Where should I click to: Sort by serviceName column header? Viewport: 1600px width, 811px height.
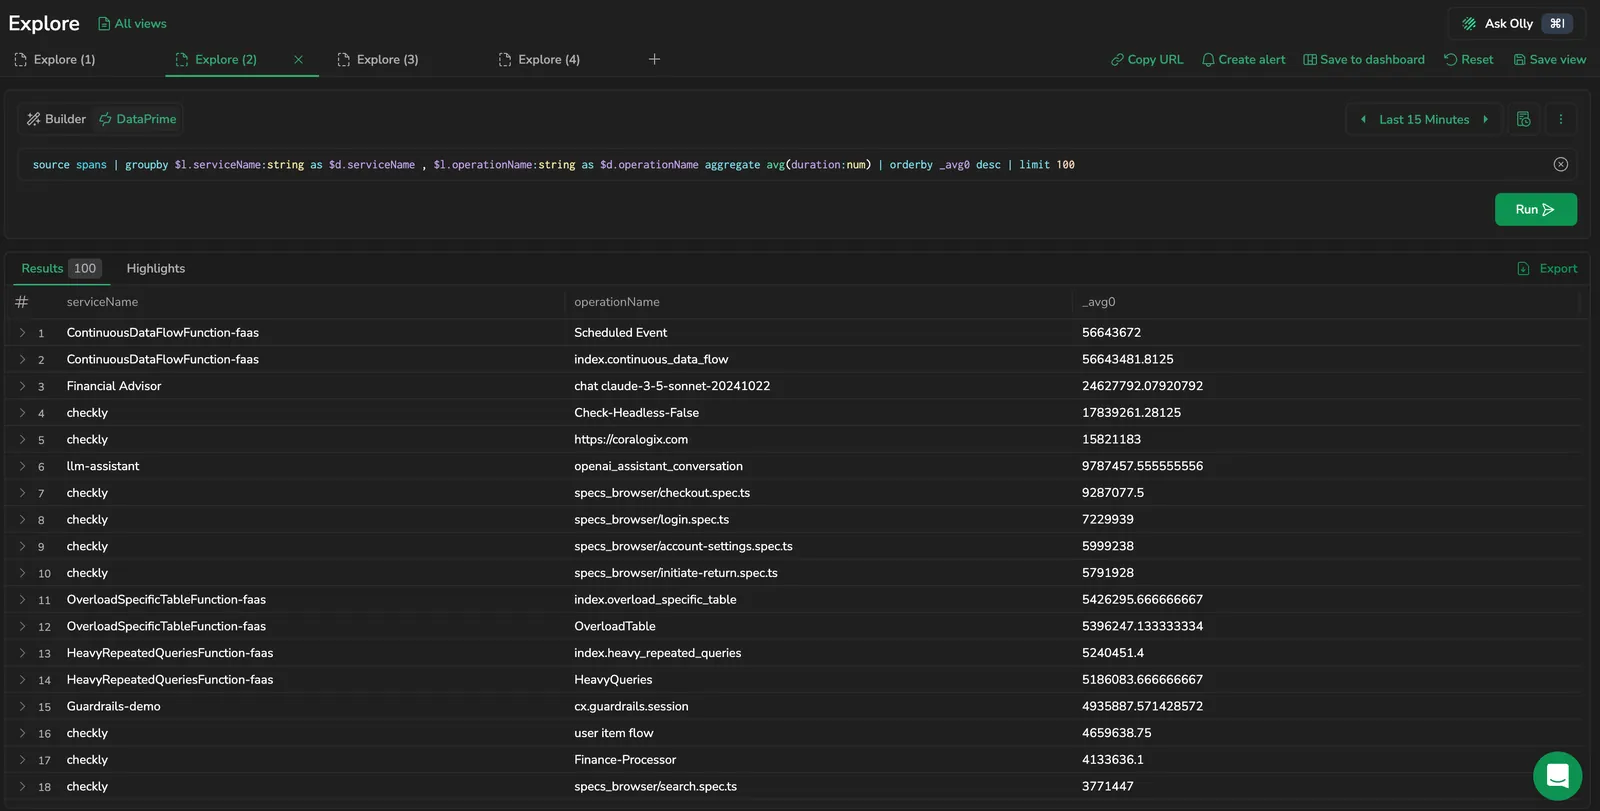[x=102, y=302]
